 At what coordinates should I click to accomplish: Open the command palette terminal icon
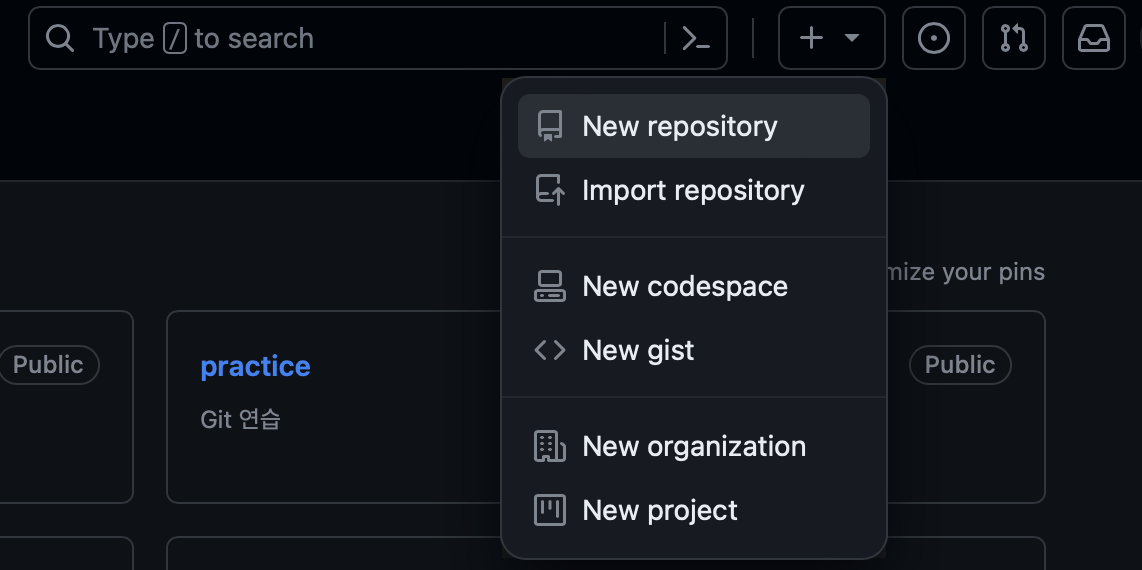696,39
